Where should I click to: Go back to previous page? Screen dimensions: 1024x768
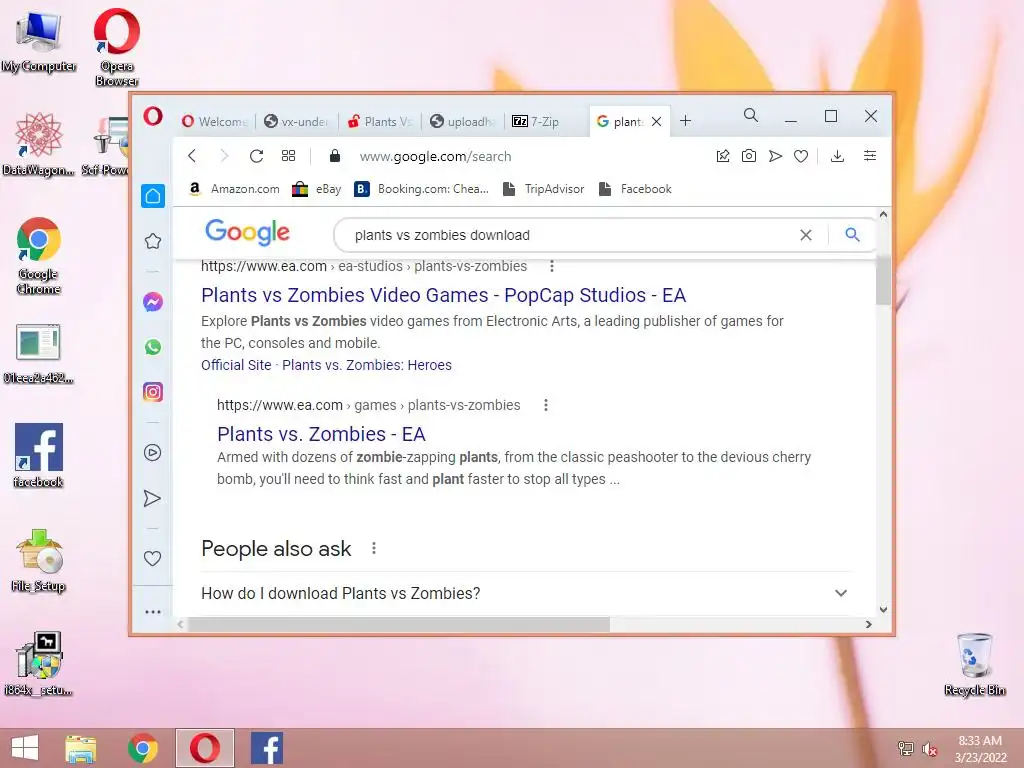[x=192, y=156]
